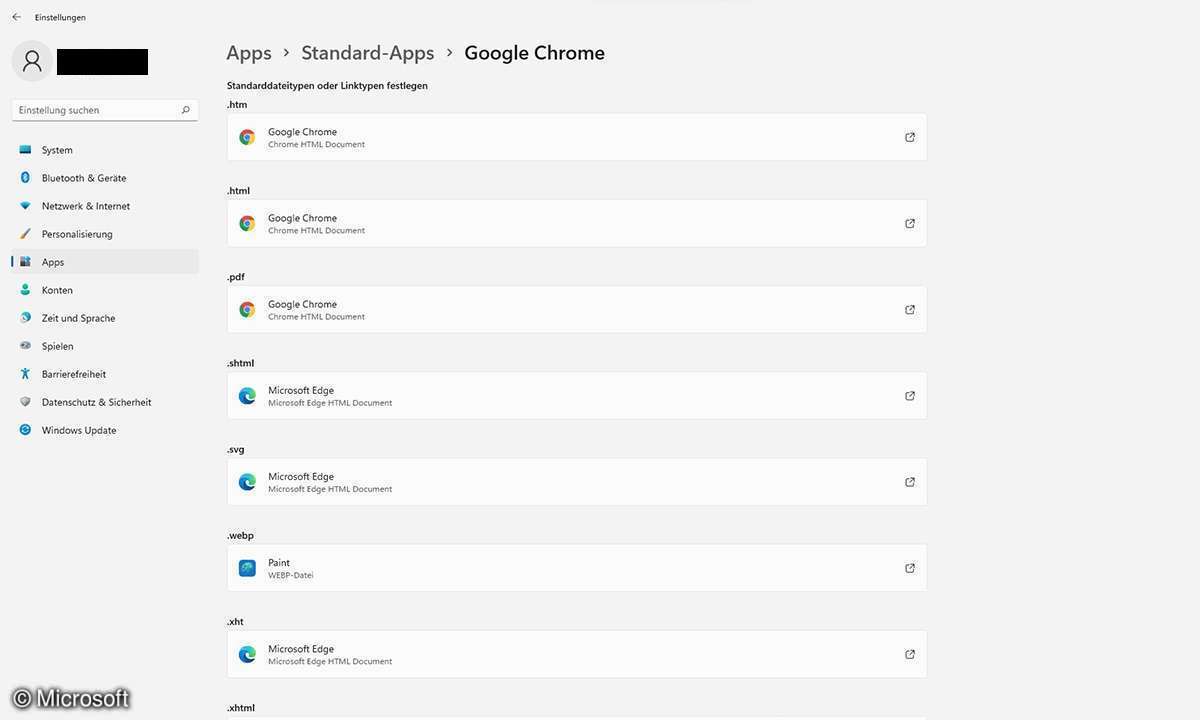
Task: Click Microsoft Edge name in .svg card
Action: point(301,477)
